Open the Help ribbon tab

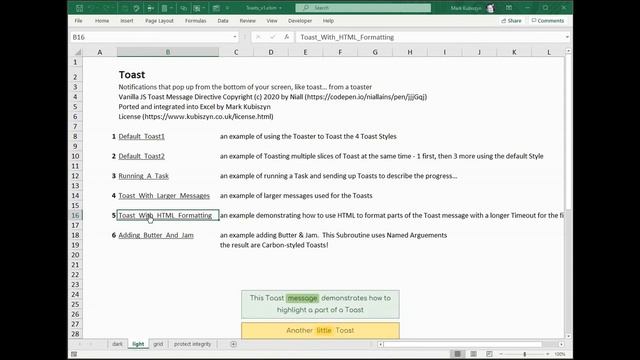click(x=328, y=21)
